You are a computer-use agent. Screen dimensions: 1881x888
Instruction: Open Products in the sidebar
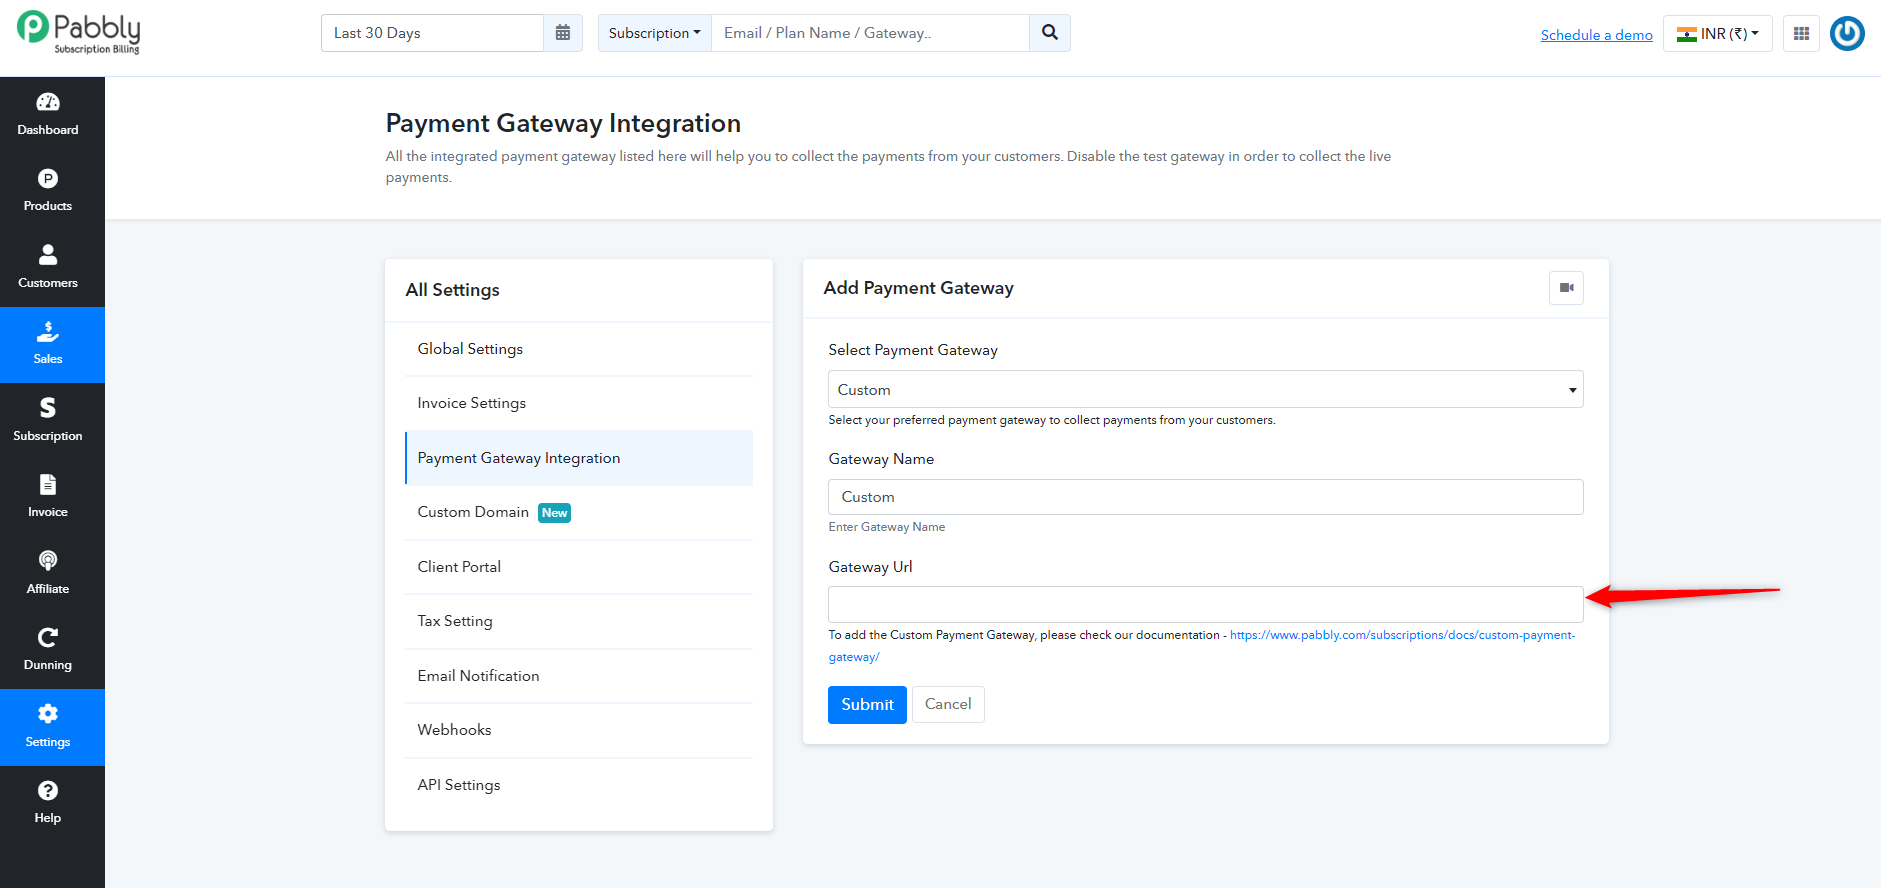click(x=48, y=191)
